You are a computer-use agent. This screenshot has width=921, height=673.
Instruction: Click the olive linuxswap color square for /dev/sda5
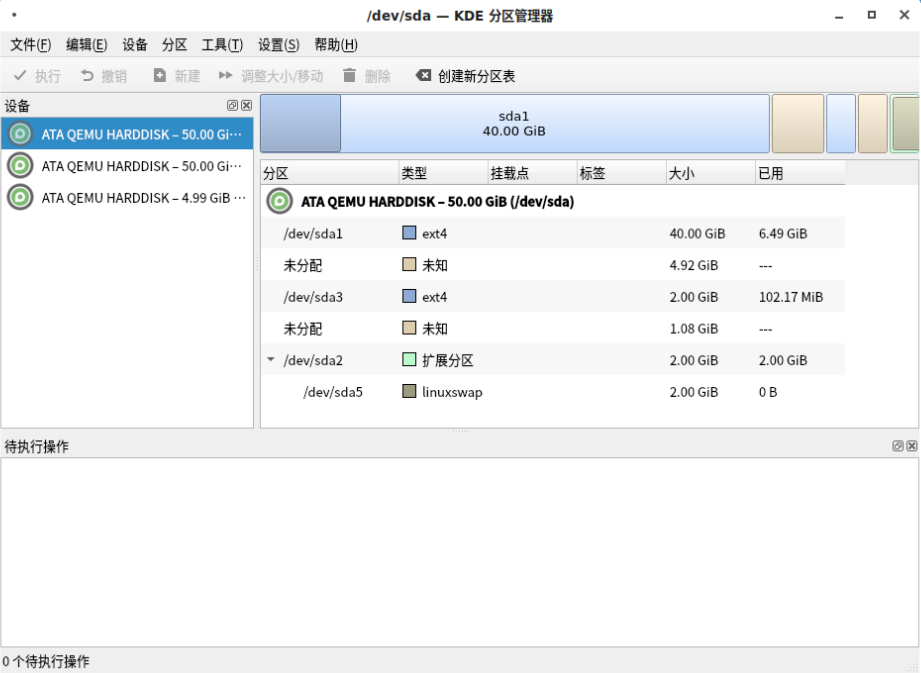tap(409, 391)
